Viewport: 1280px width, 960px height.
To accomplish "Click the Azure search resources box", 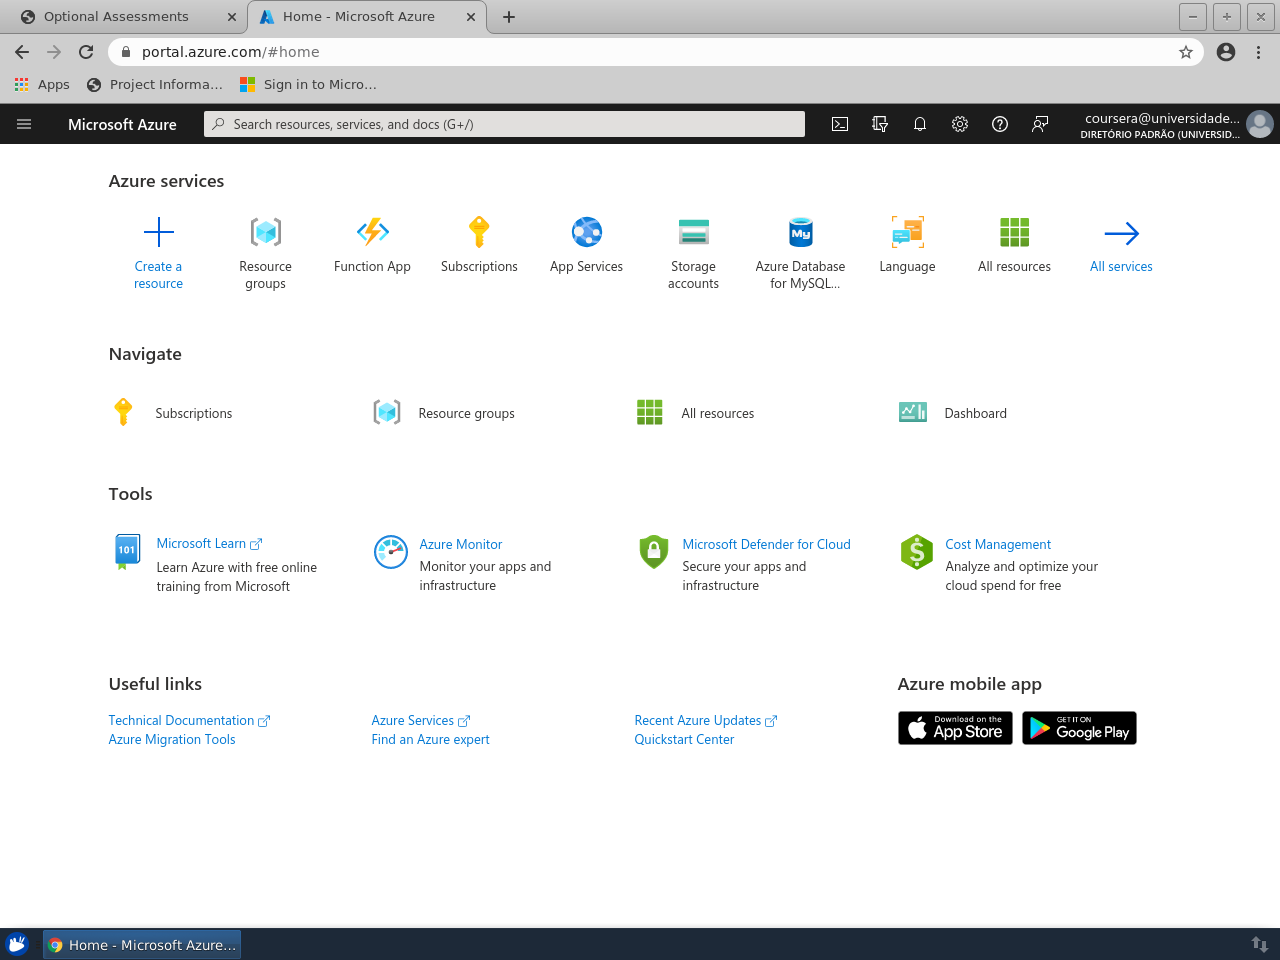I will [504, 124].
